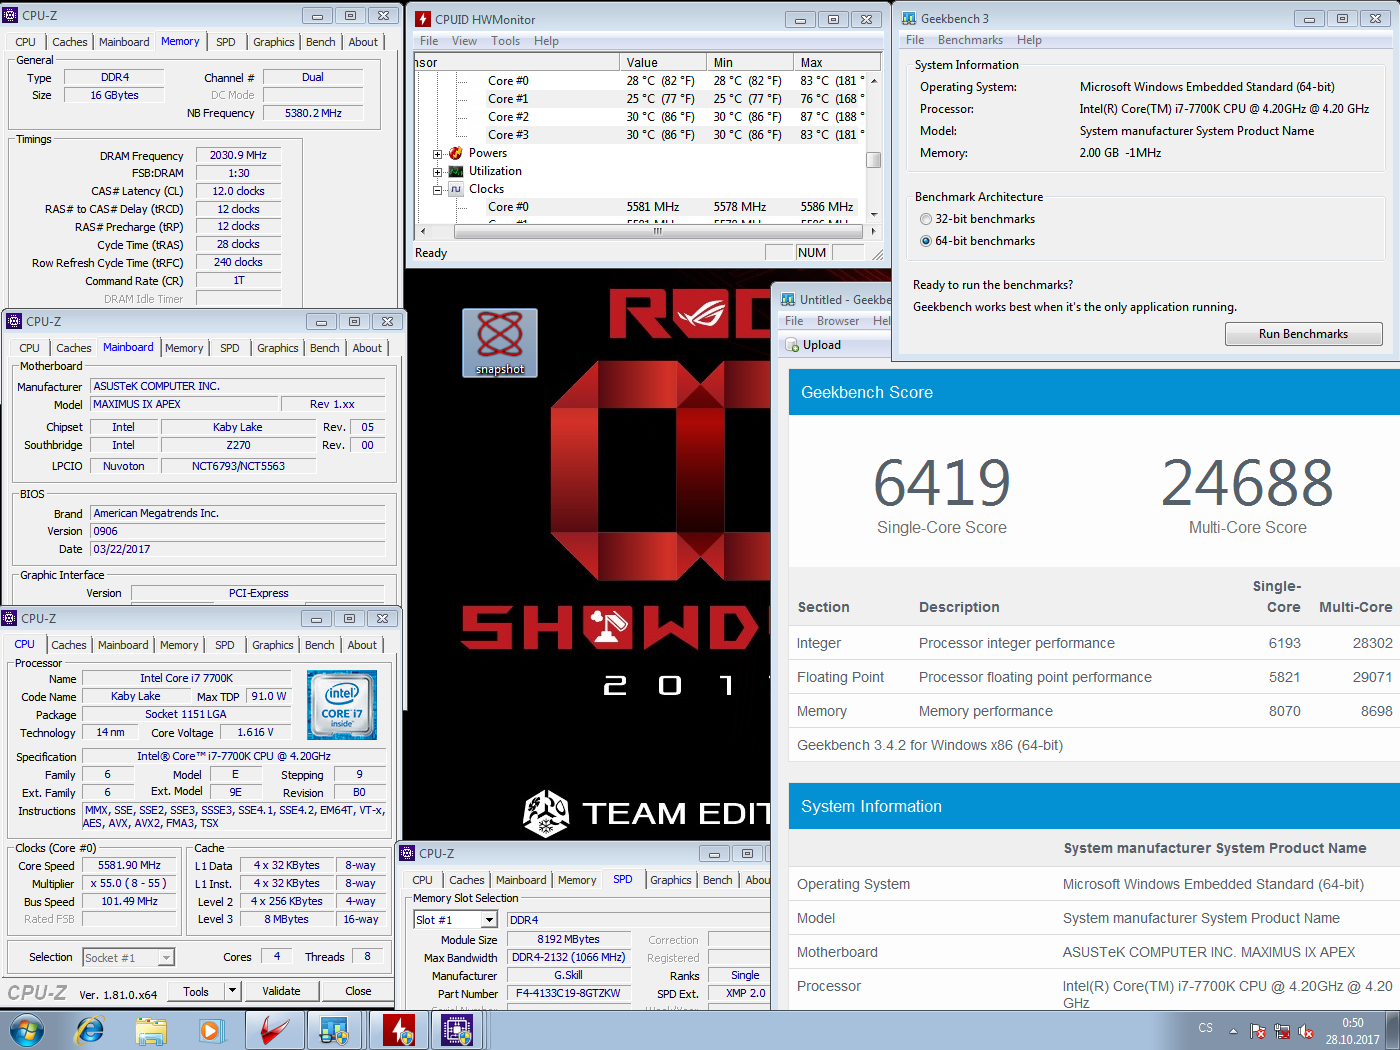Click the Upload icon in Geekbench browser toolbar
This screenshot has height=1050, width=1400.
[x=792, y=345]
